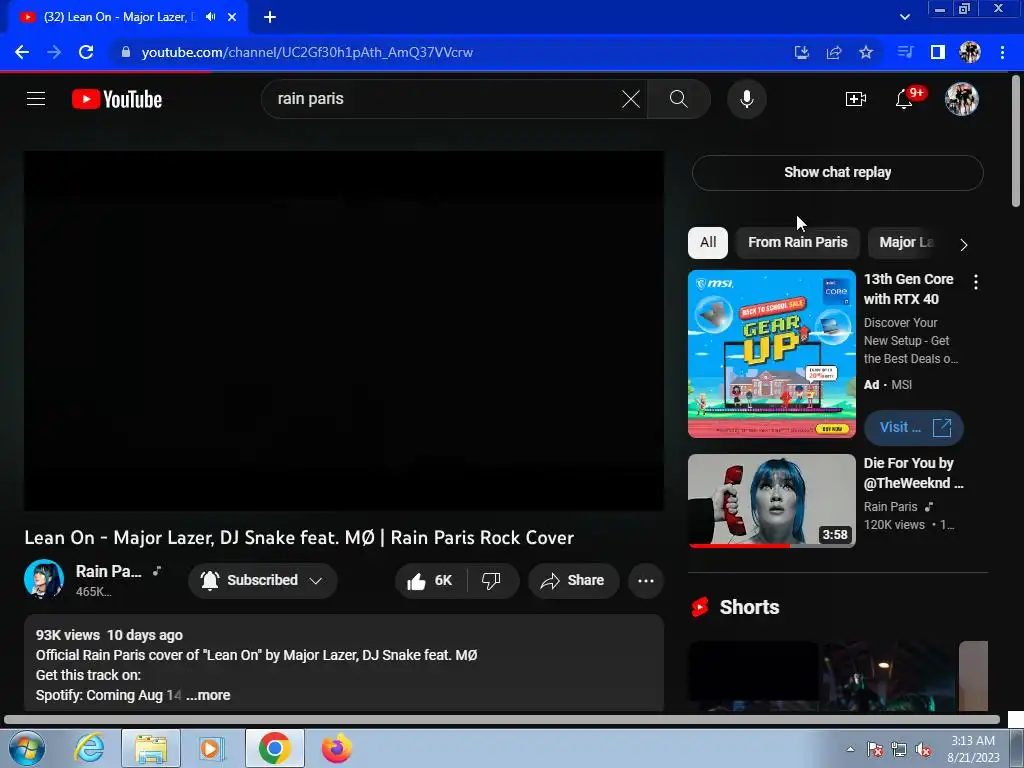Launch Internet Explorer from taskbar
This screenshot has width=1024, height=768.
89,748
